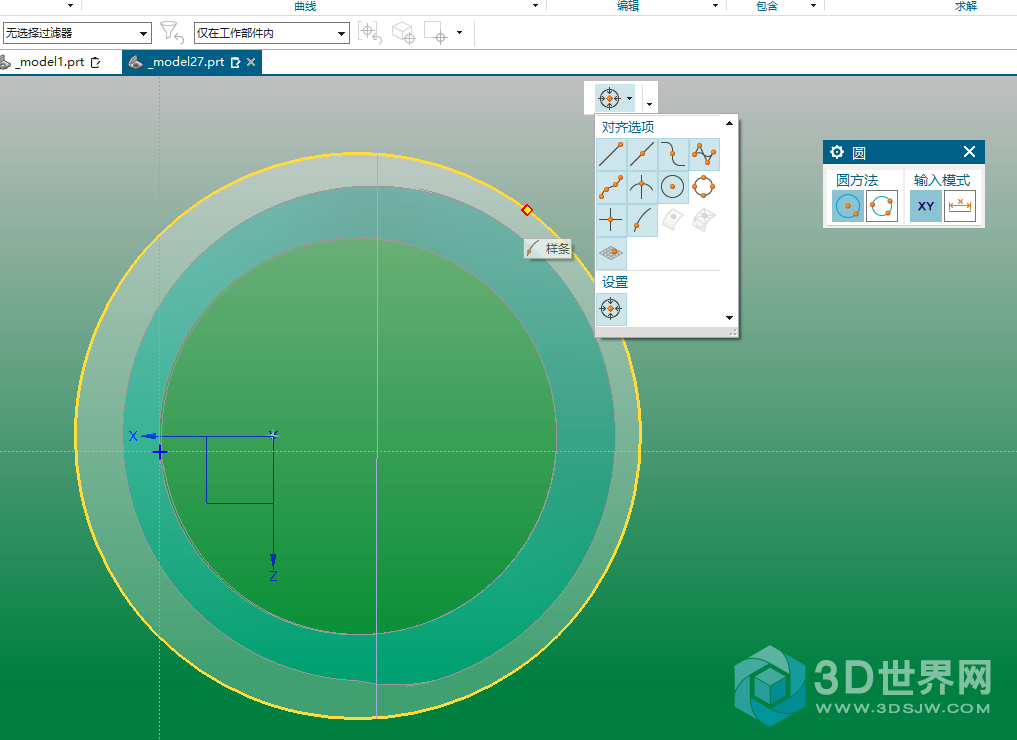Toggle Intersection snap option

pos(642,187)
